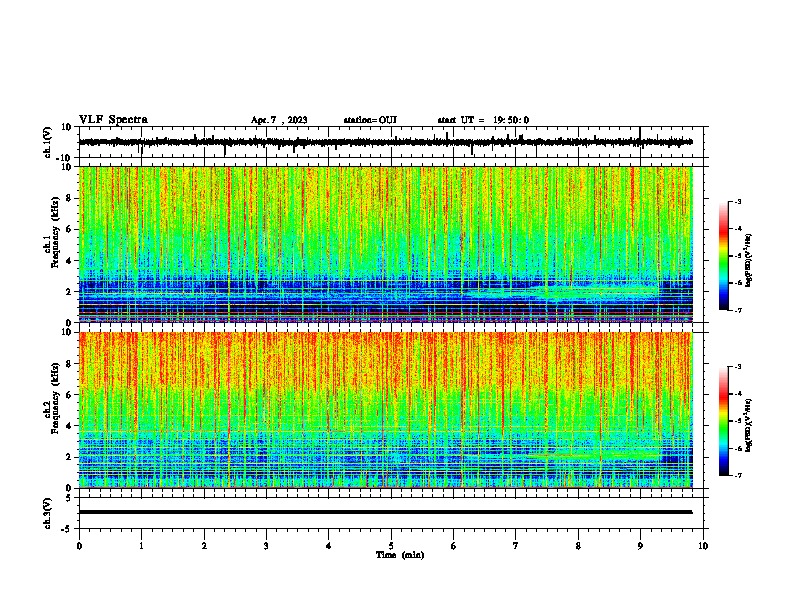Click the 'station=OUI' label
Screen dimensions: 792x612
coord(370,120)
